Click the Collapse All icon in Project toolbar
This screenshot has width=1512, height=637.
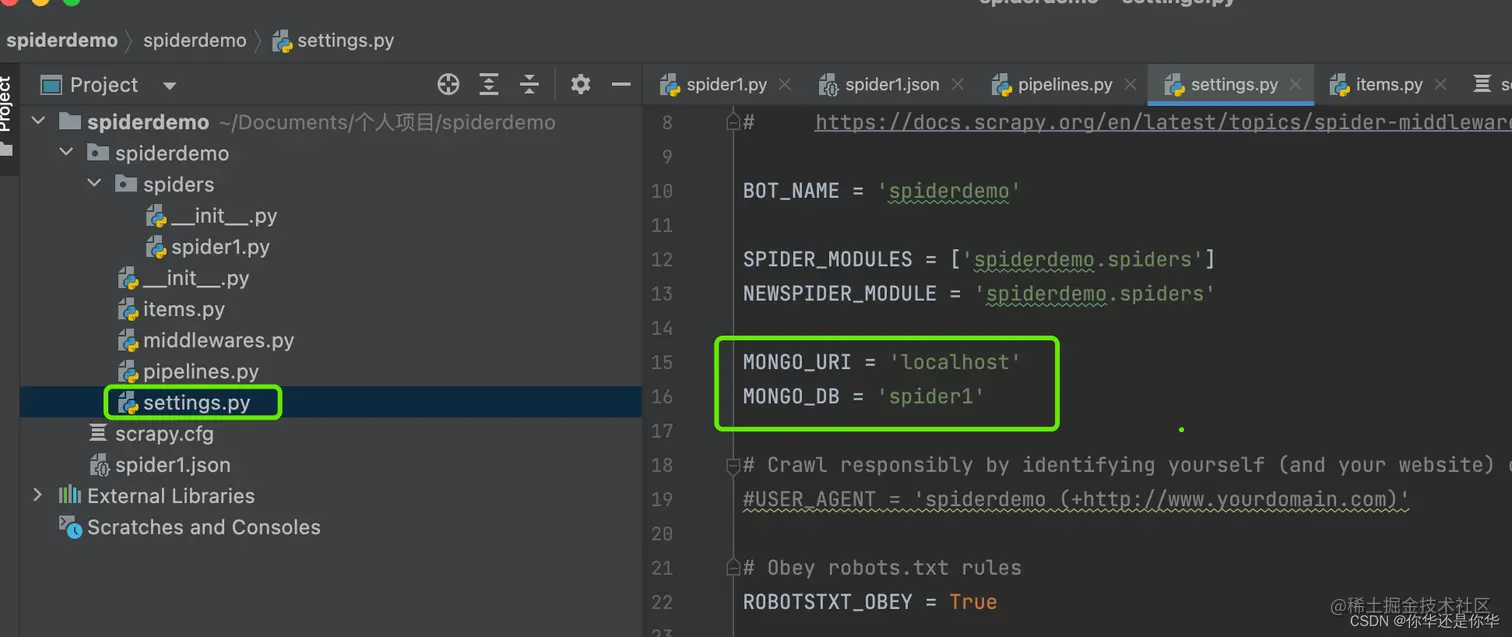click(x=530, y=85)
